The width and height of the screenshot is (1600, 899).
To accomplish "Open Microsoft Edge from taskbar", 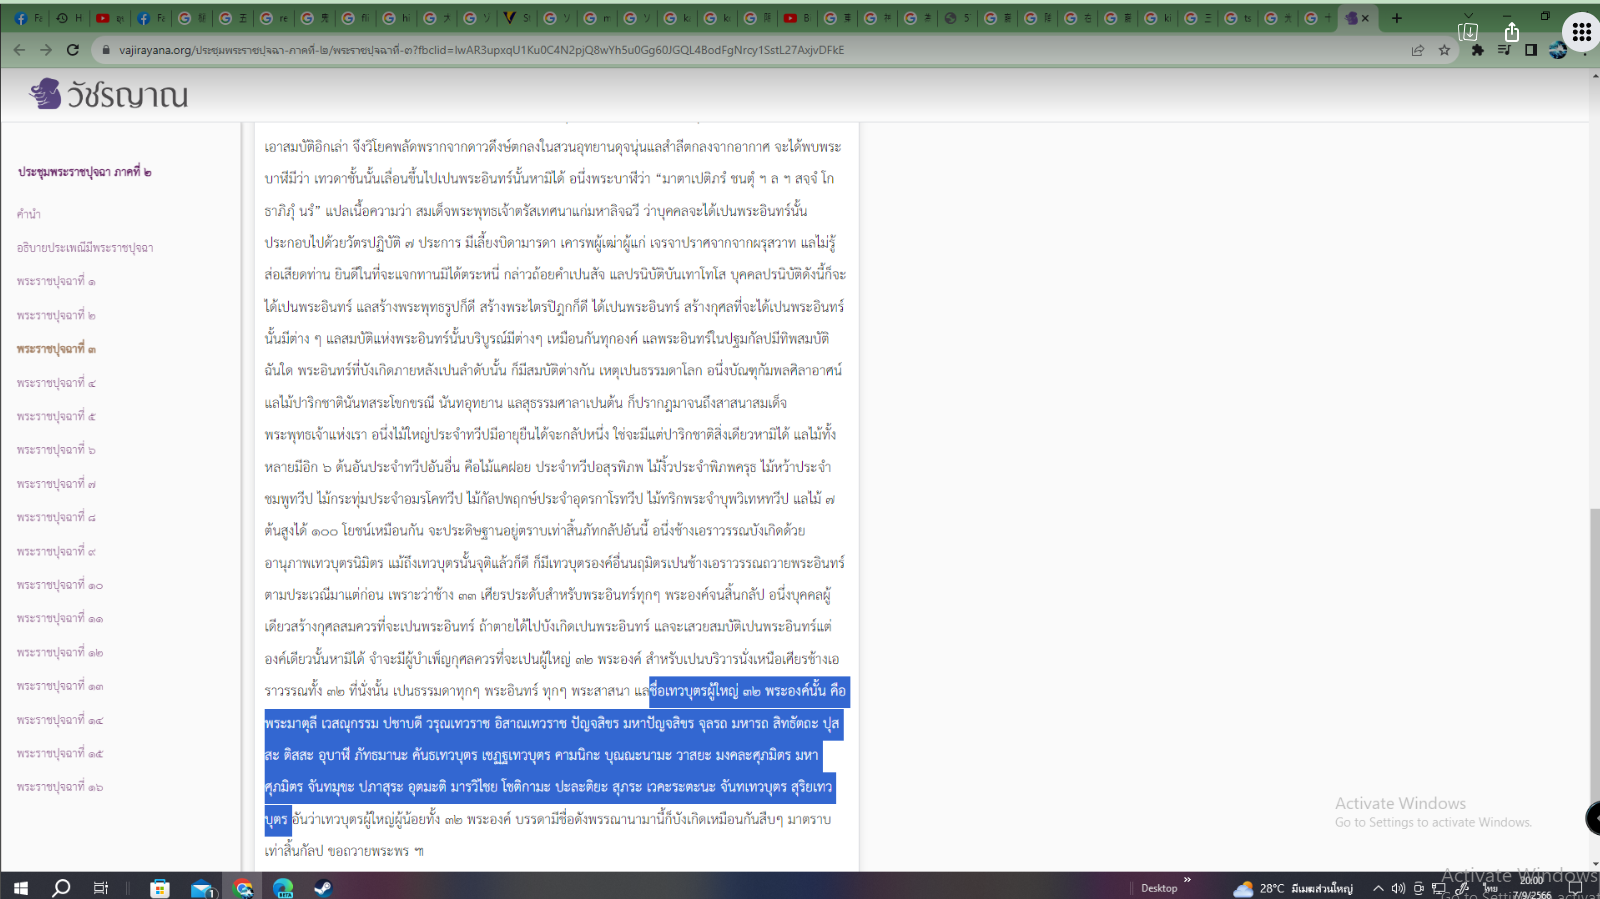I will 283,887.
